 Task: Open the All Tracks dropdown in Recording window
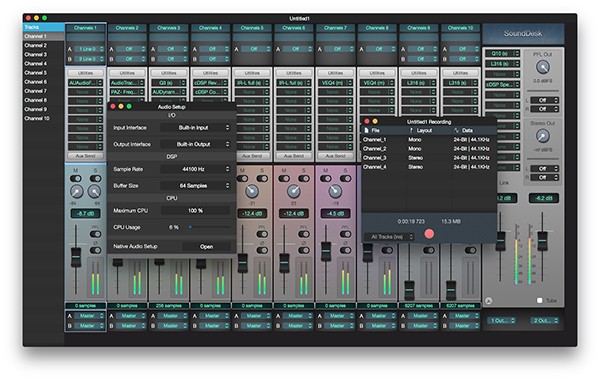(389, 237)
